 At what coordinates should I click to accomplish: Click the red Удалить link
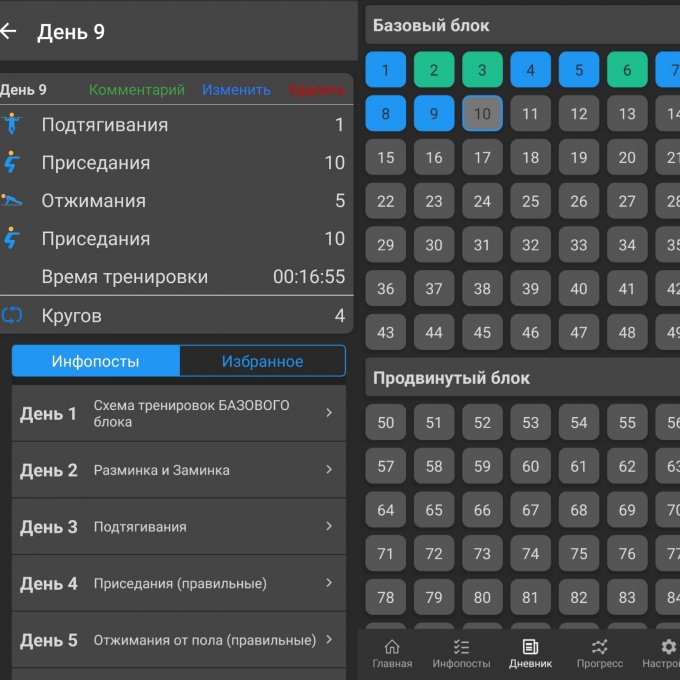[316, 90]
